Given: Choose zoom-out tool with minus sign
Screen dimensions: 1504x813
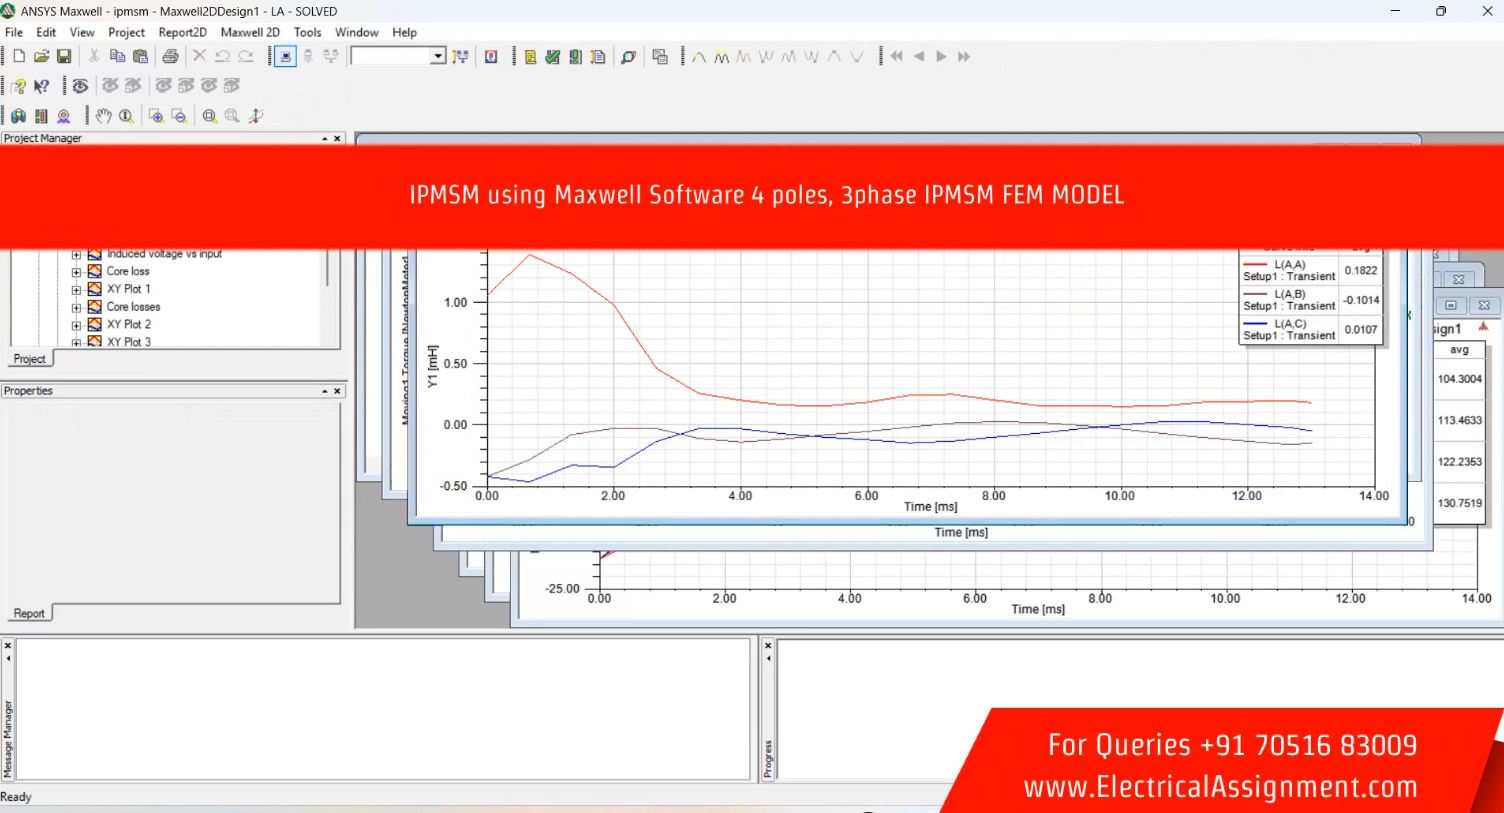Looking at the screenshot, I should tap(179, 116).
